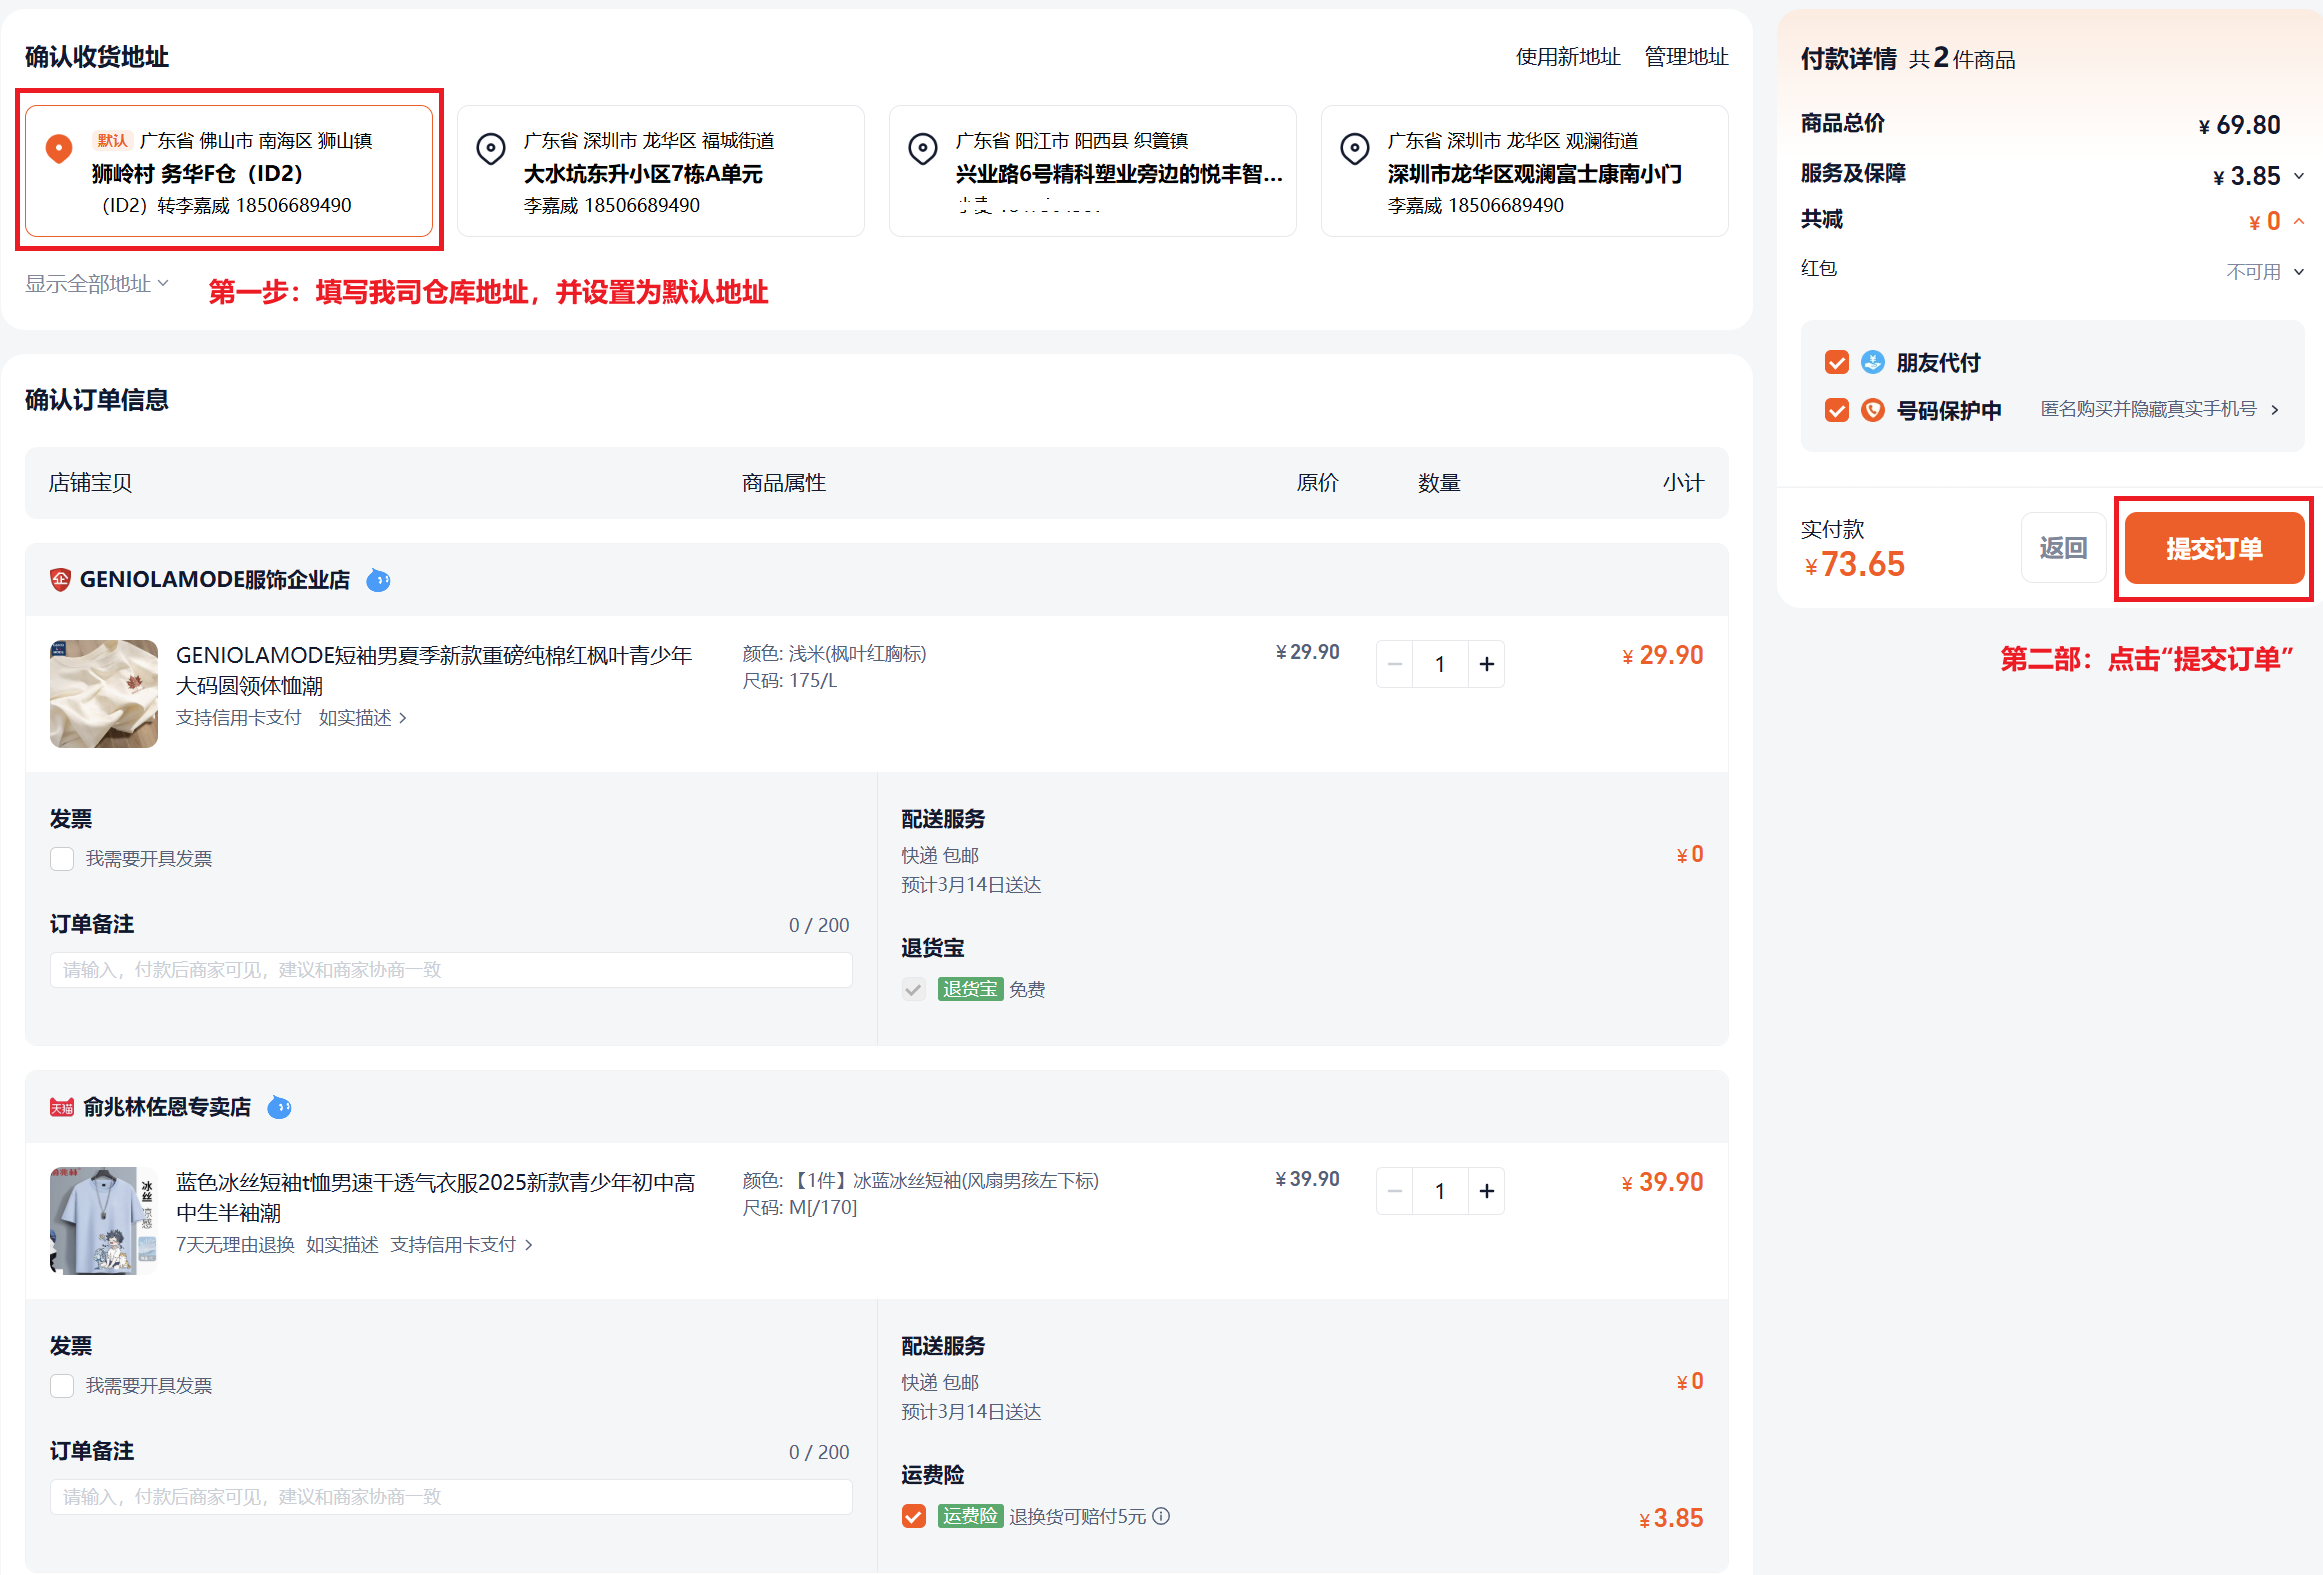Toggle the 号码保护中 checkbox
The width and height of the screenshot is (2323, 1575).
pos(1836,410)
